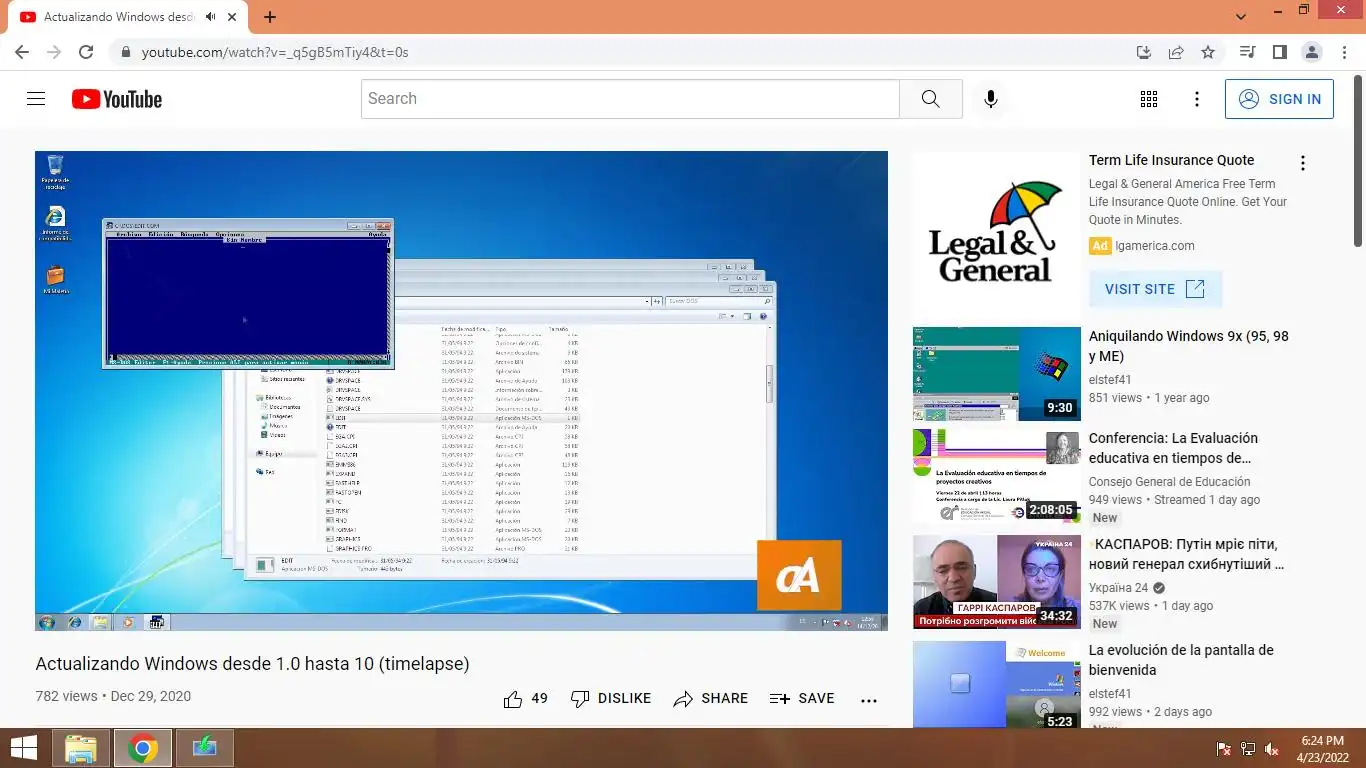Bookmark this page with star
Viewport: 1366px width, 768px height.
coord(1208,52)
